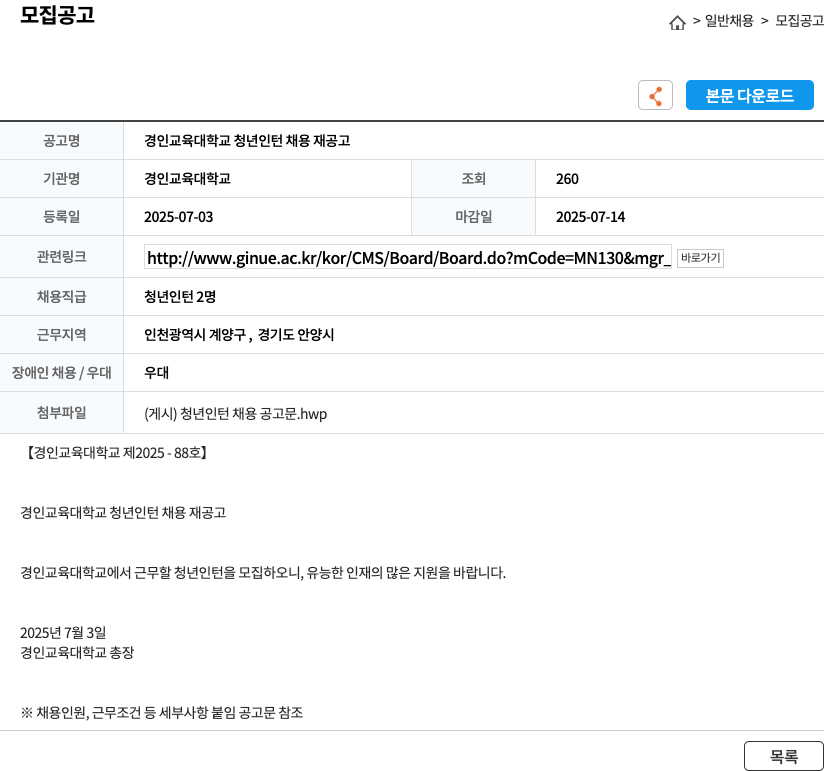Viewport: 824px width, 771px height.
Task: Click the orange share icon button
Action: click(x=655, y=95)
